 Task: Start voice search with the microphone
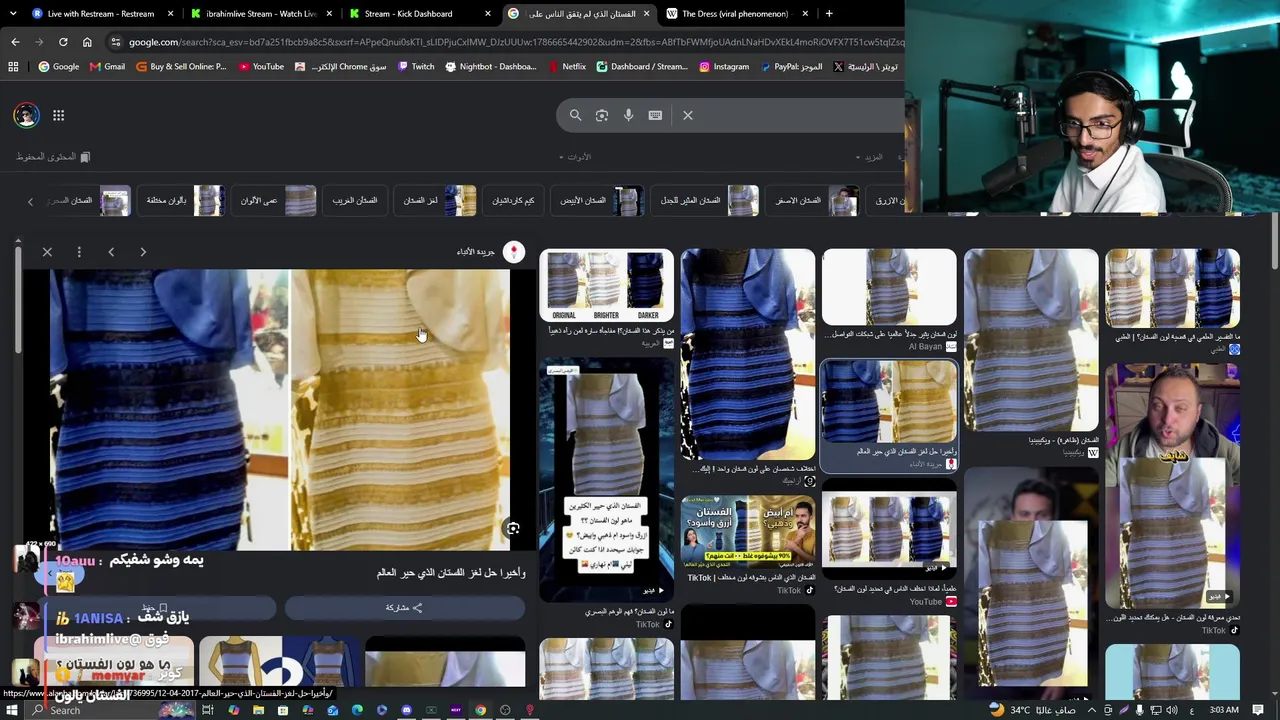[628, 115]
